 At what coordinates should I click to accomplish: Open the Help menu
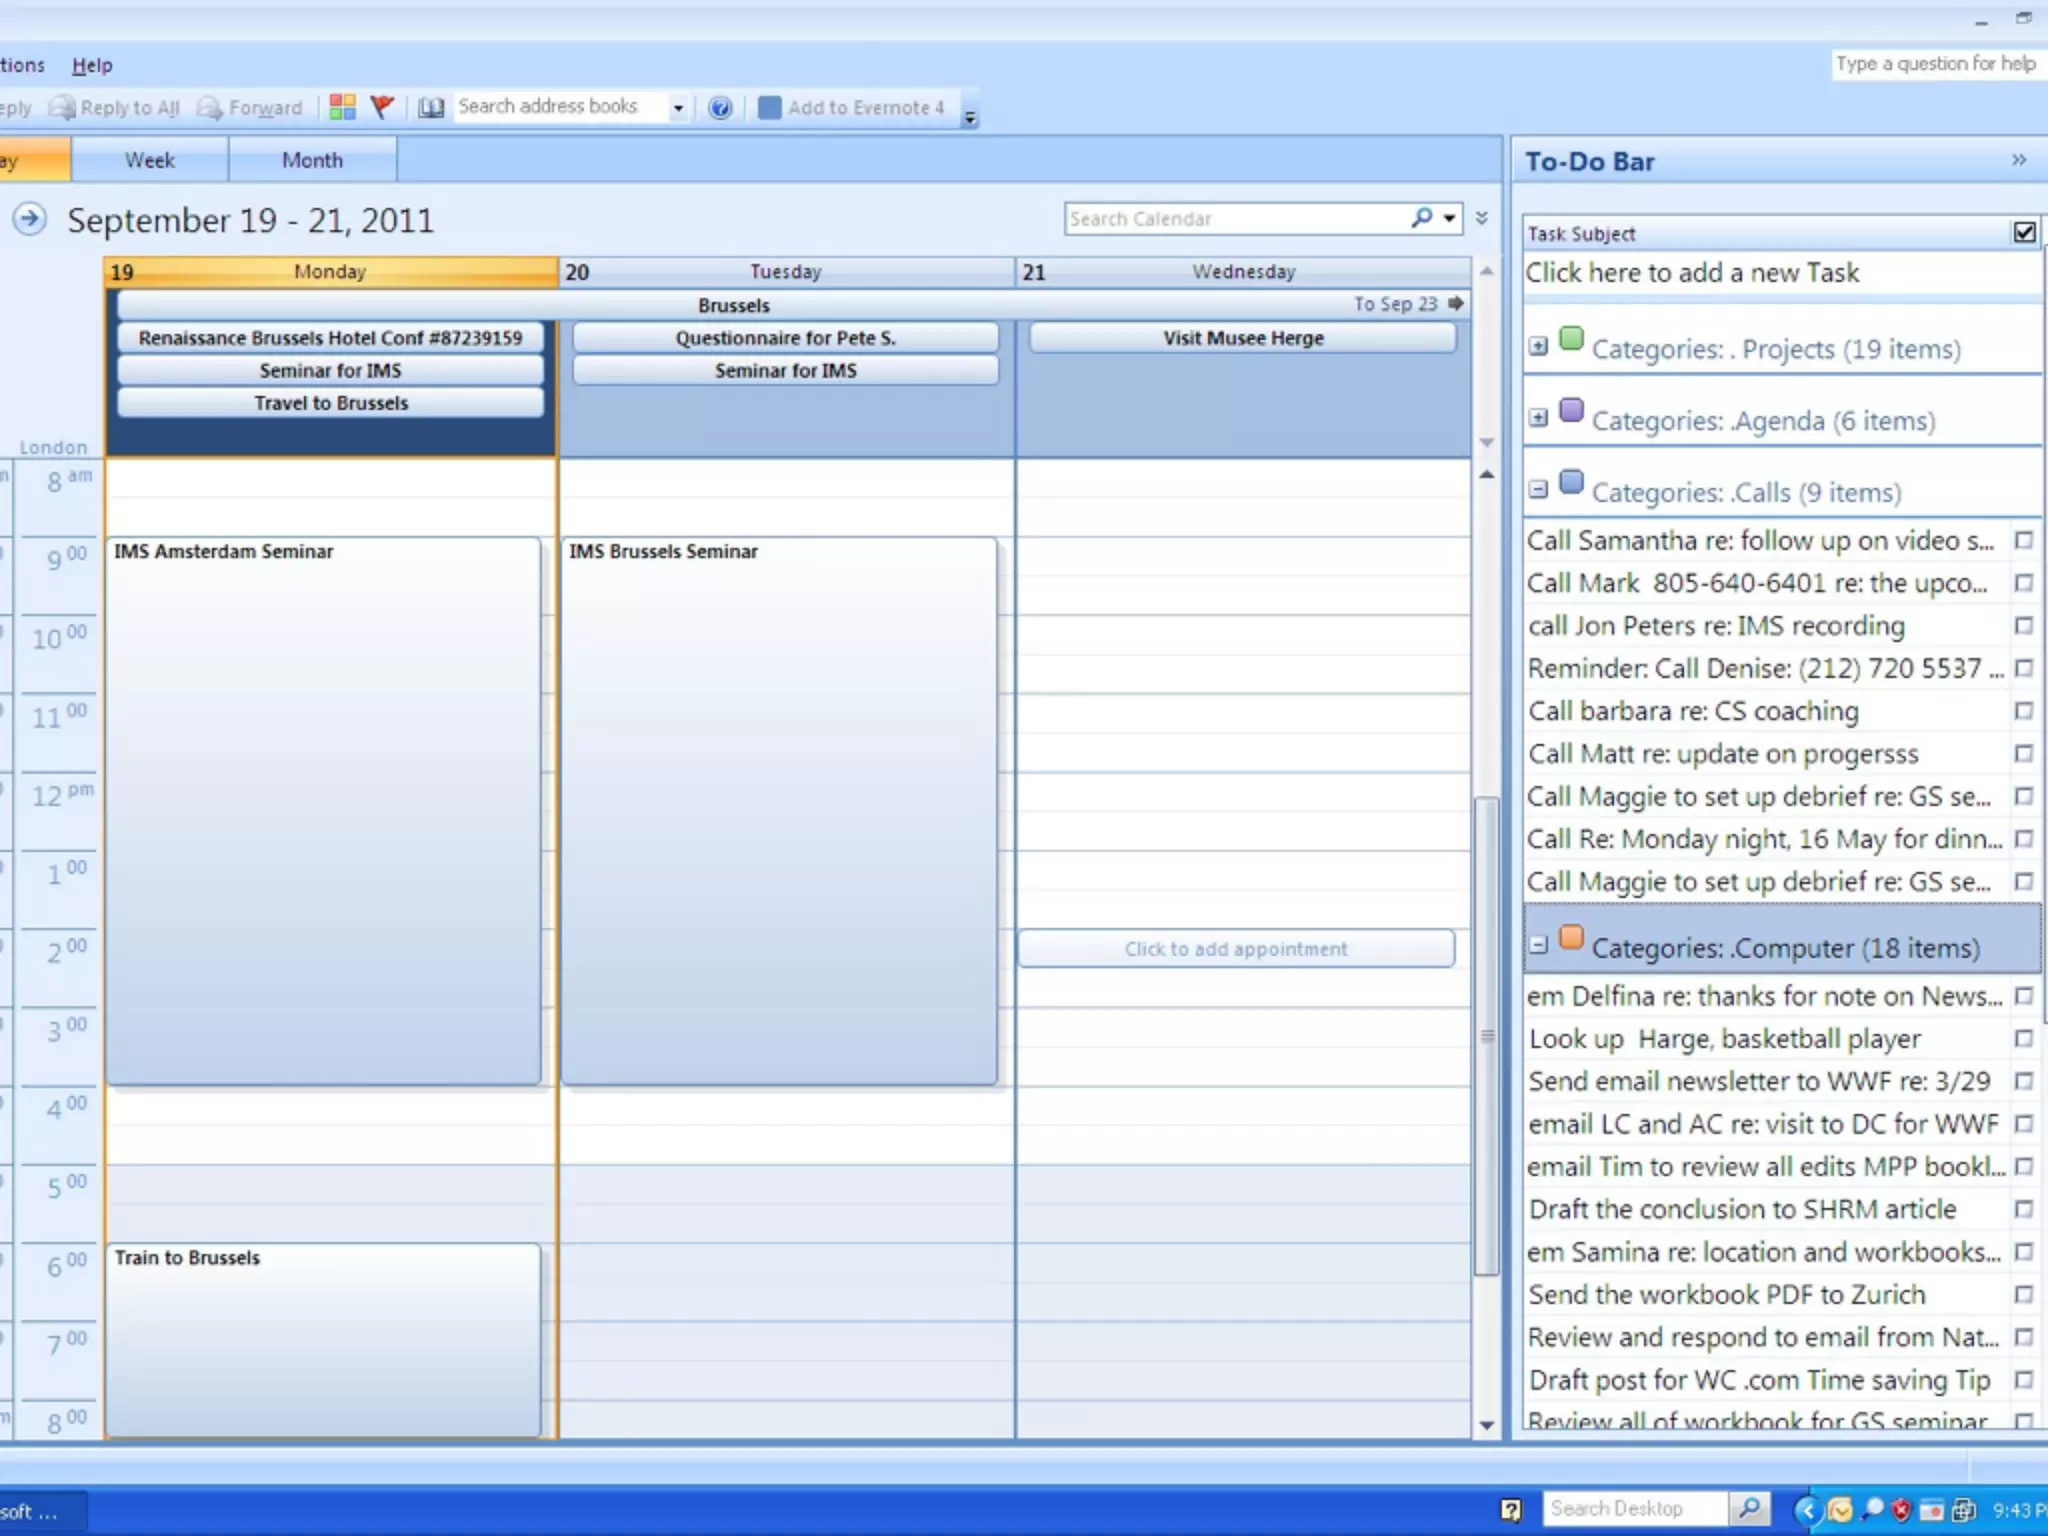(x=92, y=65)
